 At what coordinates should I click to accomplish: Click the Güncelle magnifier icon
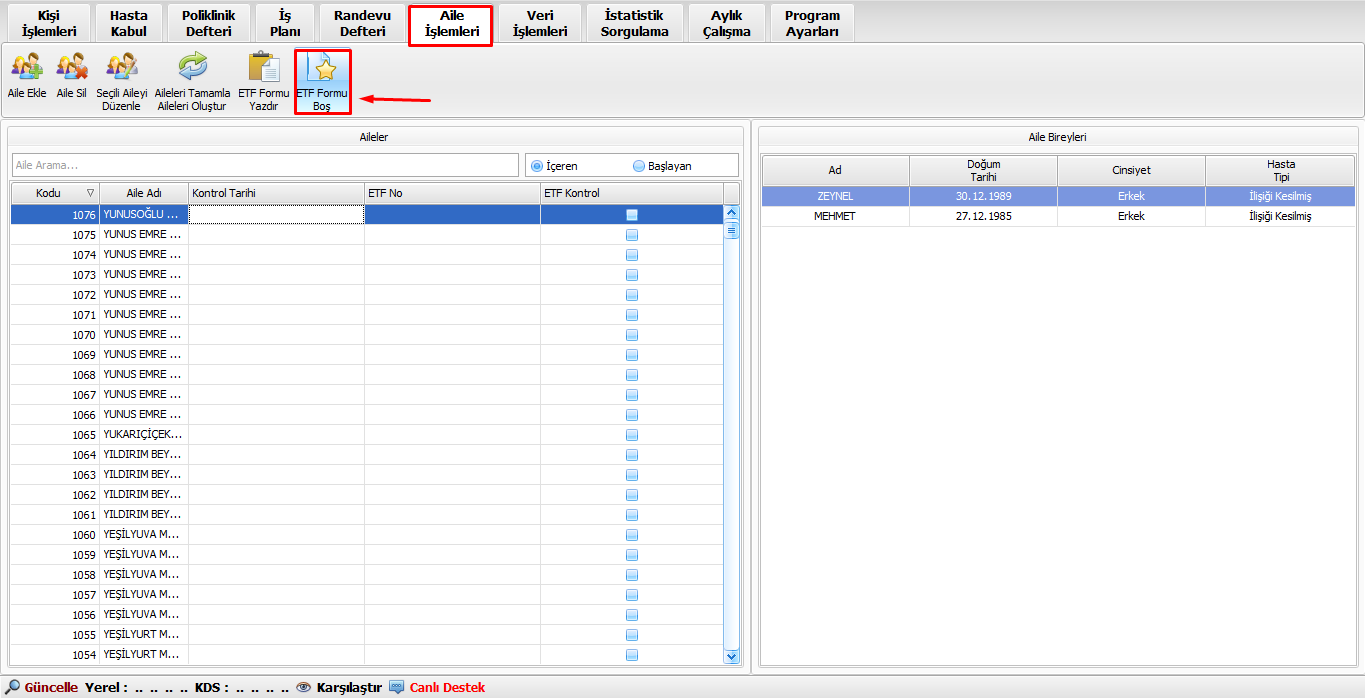coord(13,687)
